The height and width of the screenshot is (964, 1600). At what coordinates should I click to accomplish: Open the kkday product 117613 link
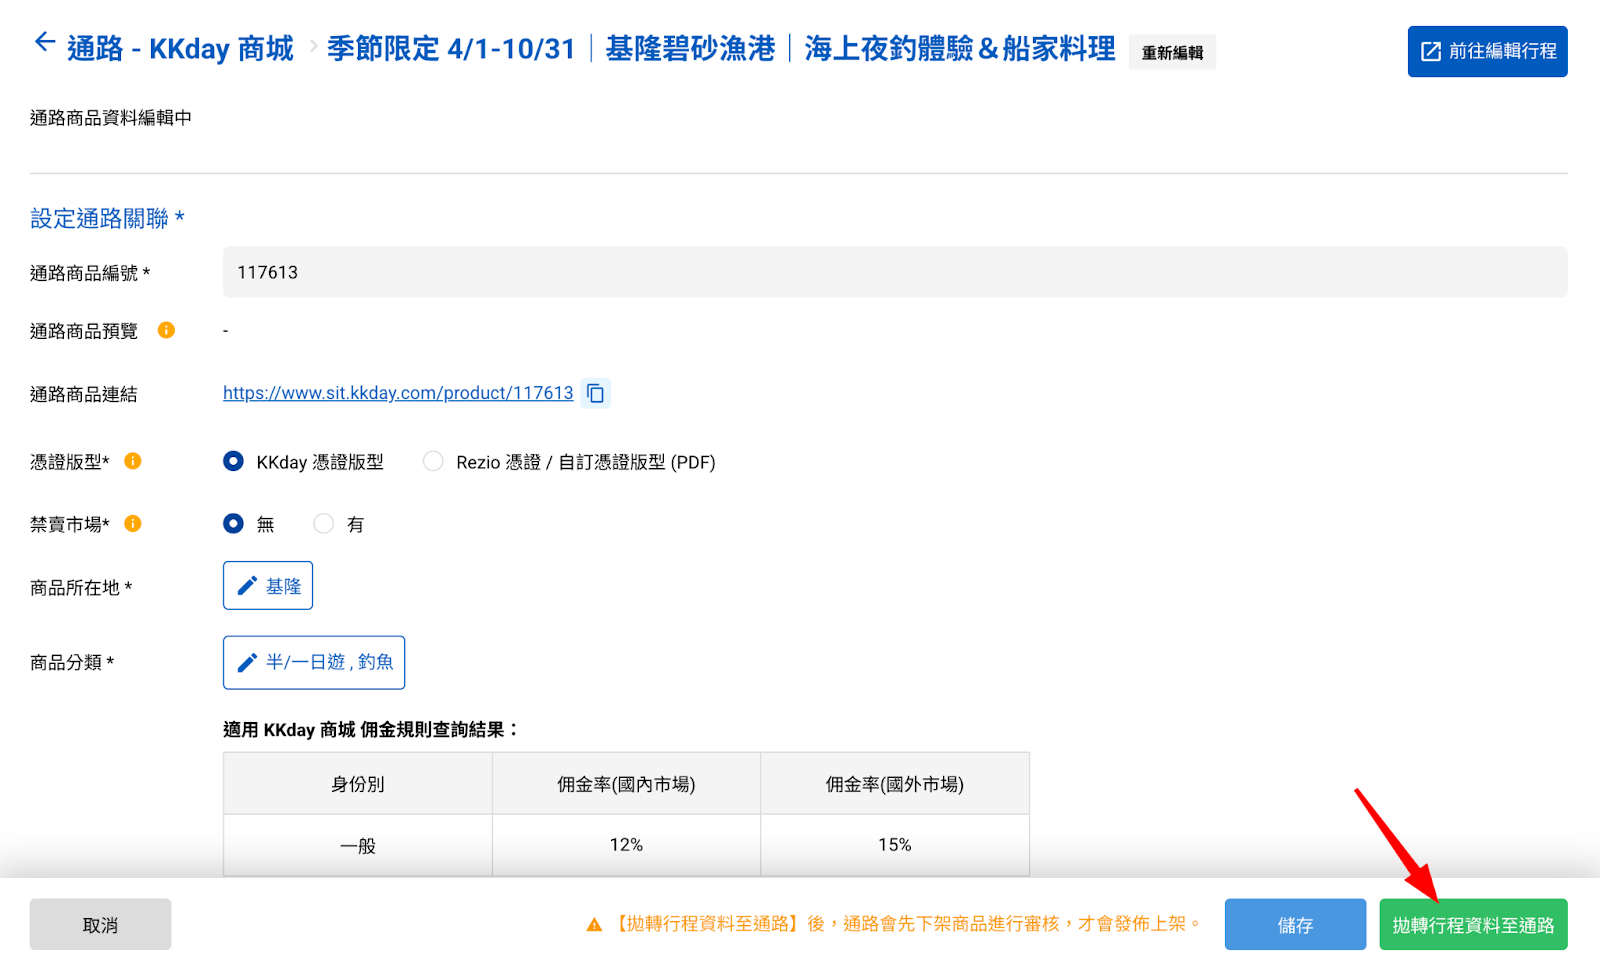tap(398, 393)
